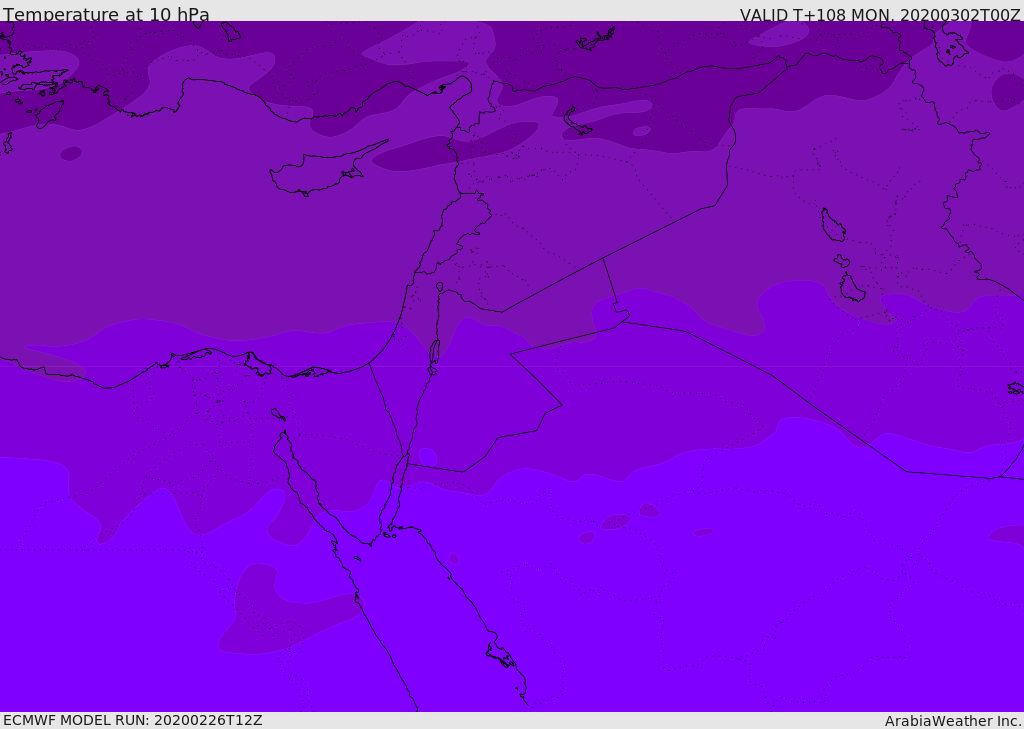This screenshot has height=729, width=1024.
Task: Click the 'ECMWF MODEL RUN: 20200226T12Z' text
Action: [133, 720]
